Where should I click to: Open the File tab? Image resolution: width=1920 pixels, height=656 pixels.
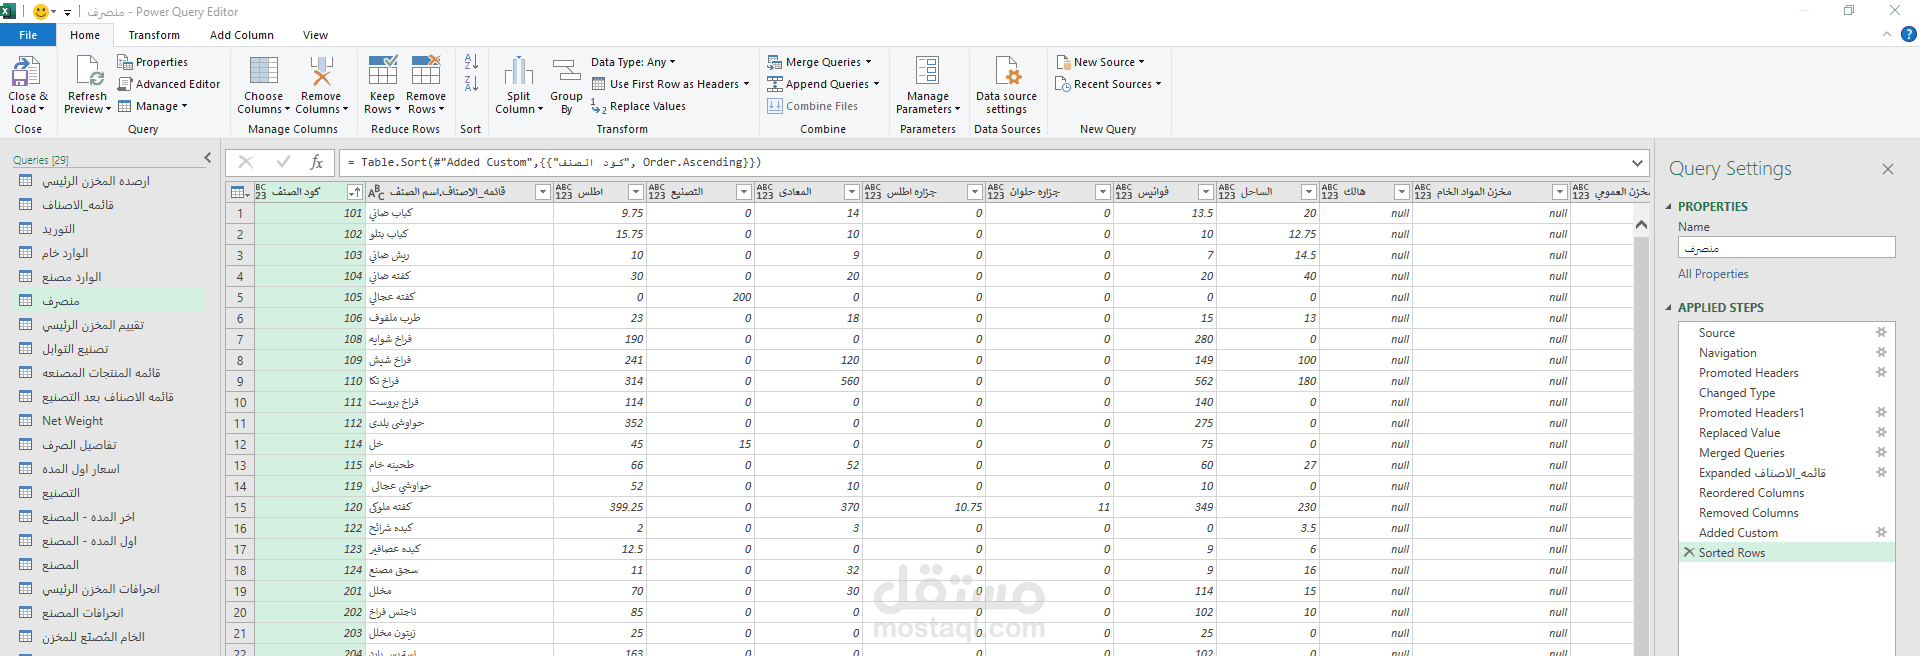[x=28, y=35]
